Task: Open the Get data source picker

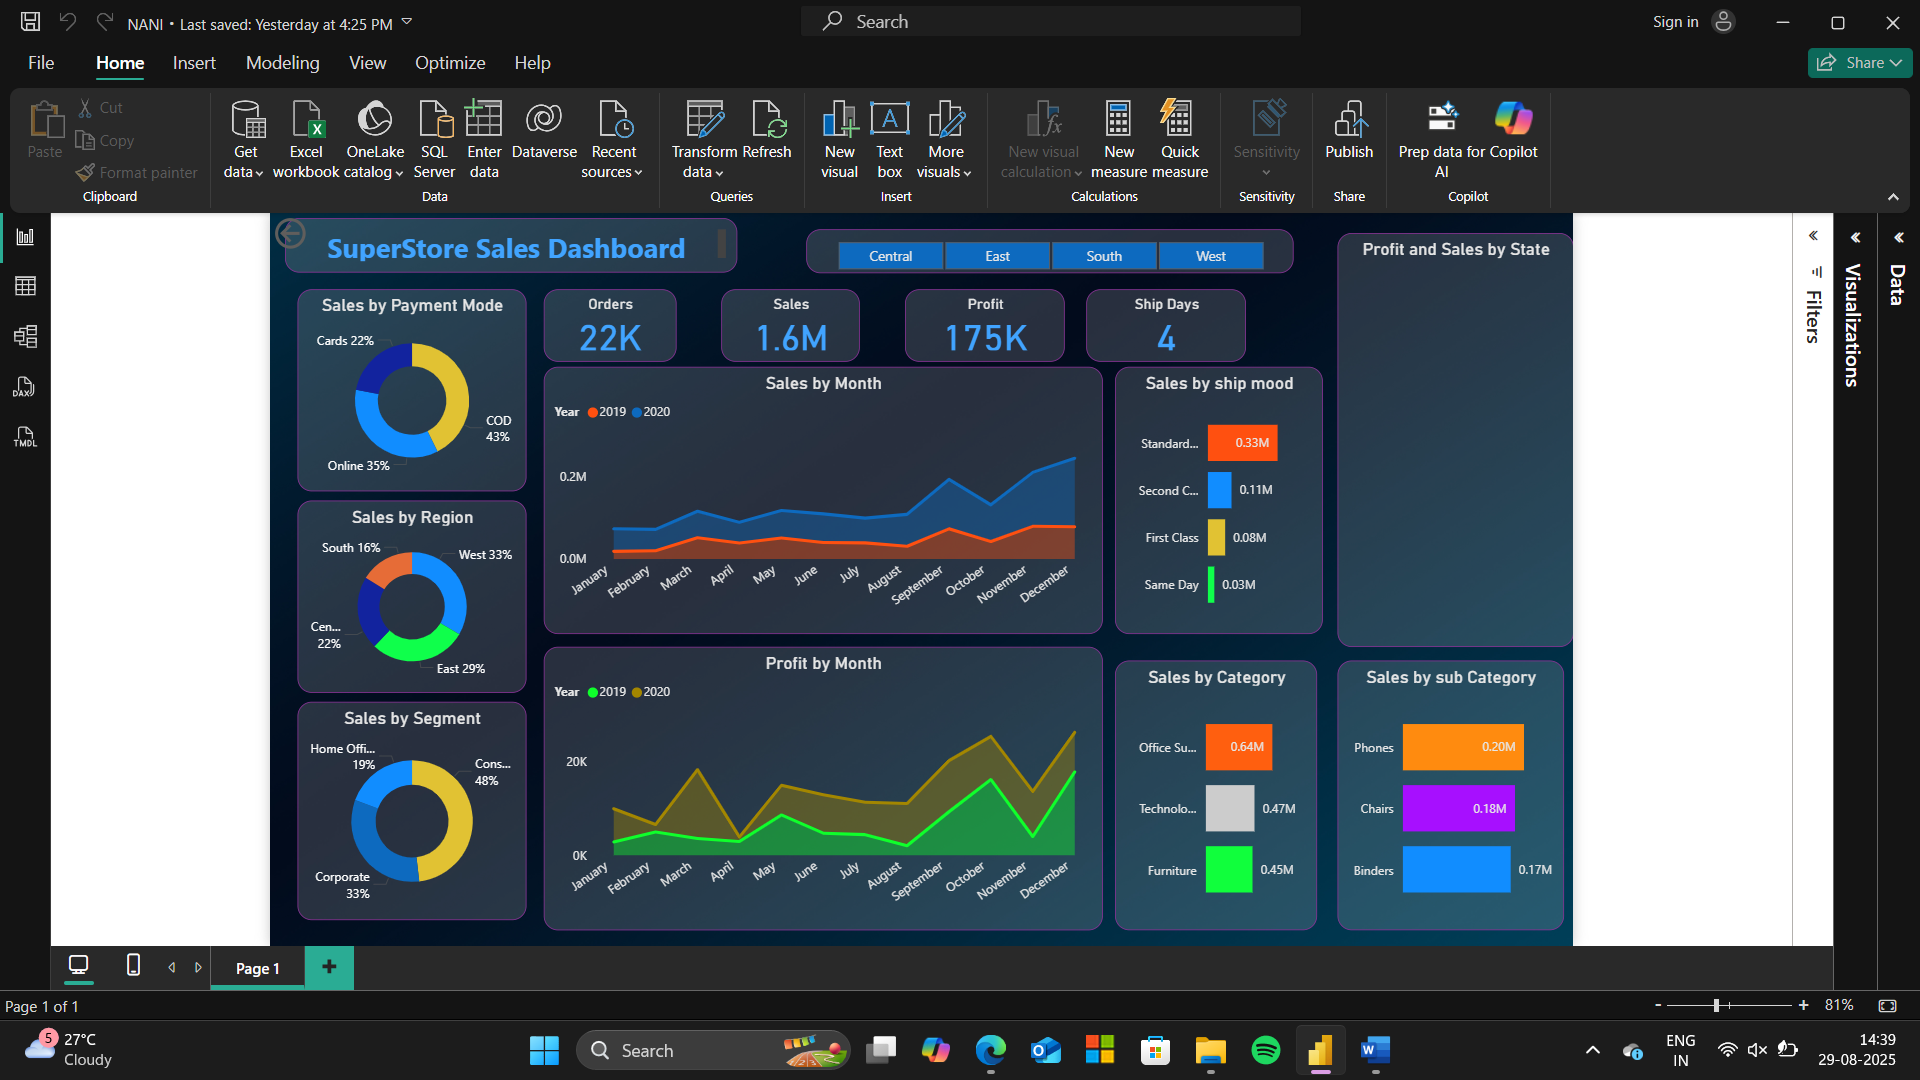Action: pos(245,139)
